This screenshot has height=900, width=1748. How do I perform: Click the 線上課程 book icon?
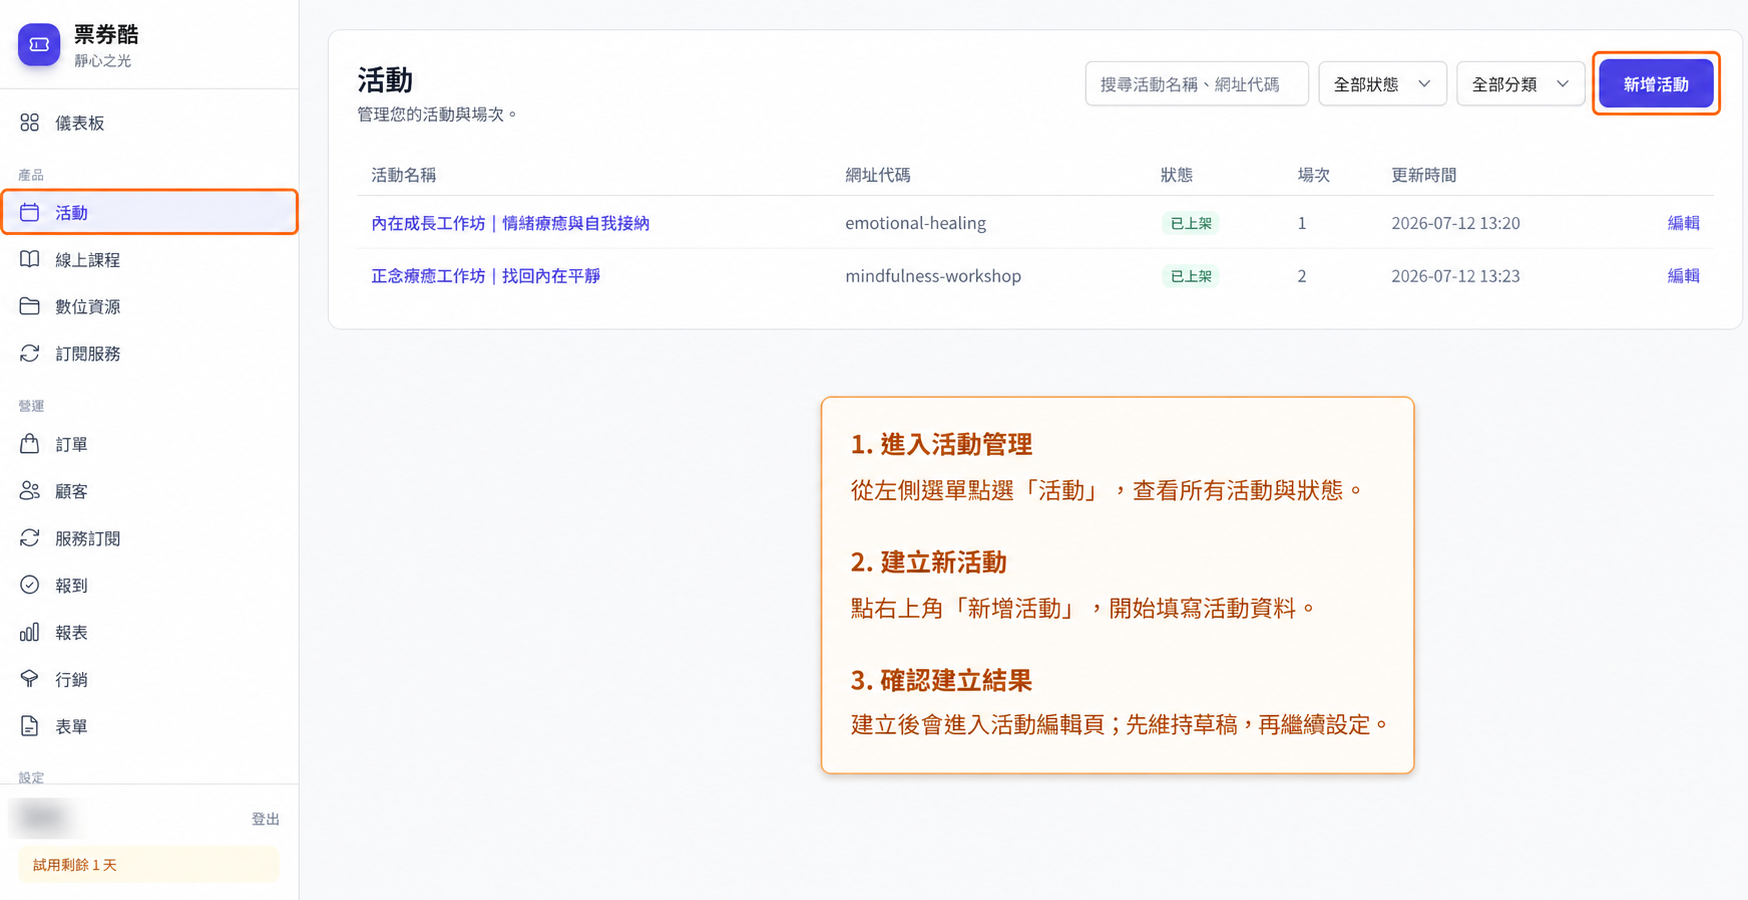(x=30, y=259)
